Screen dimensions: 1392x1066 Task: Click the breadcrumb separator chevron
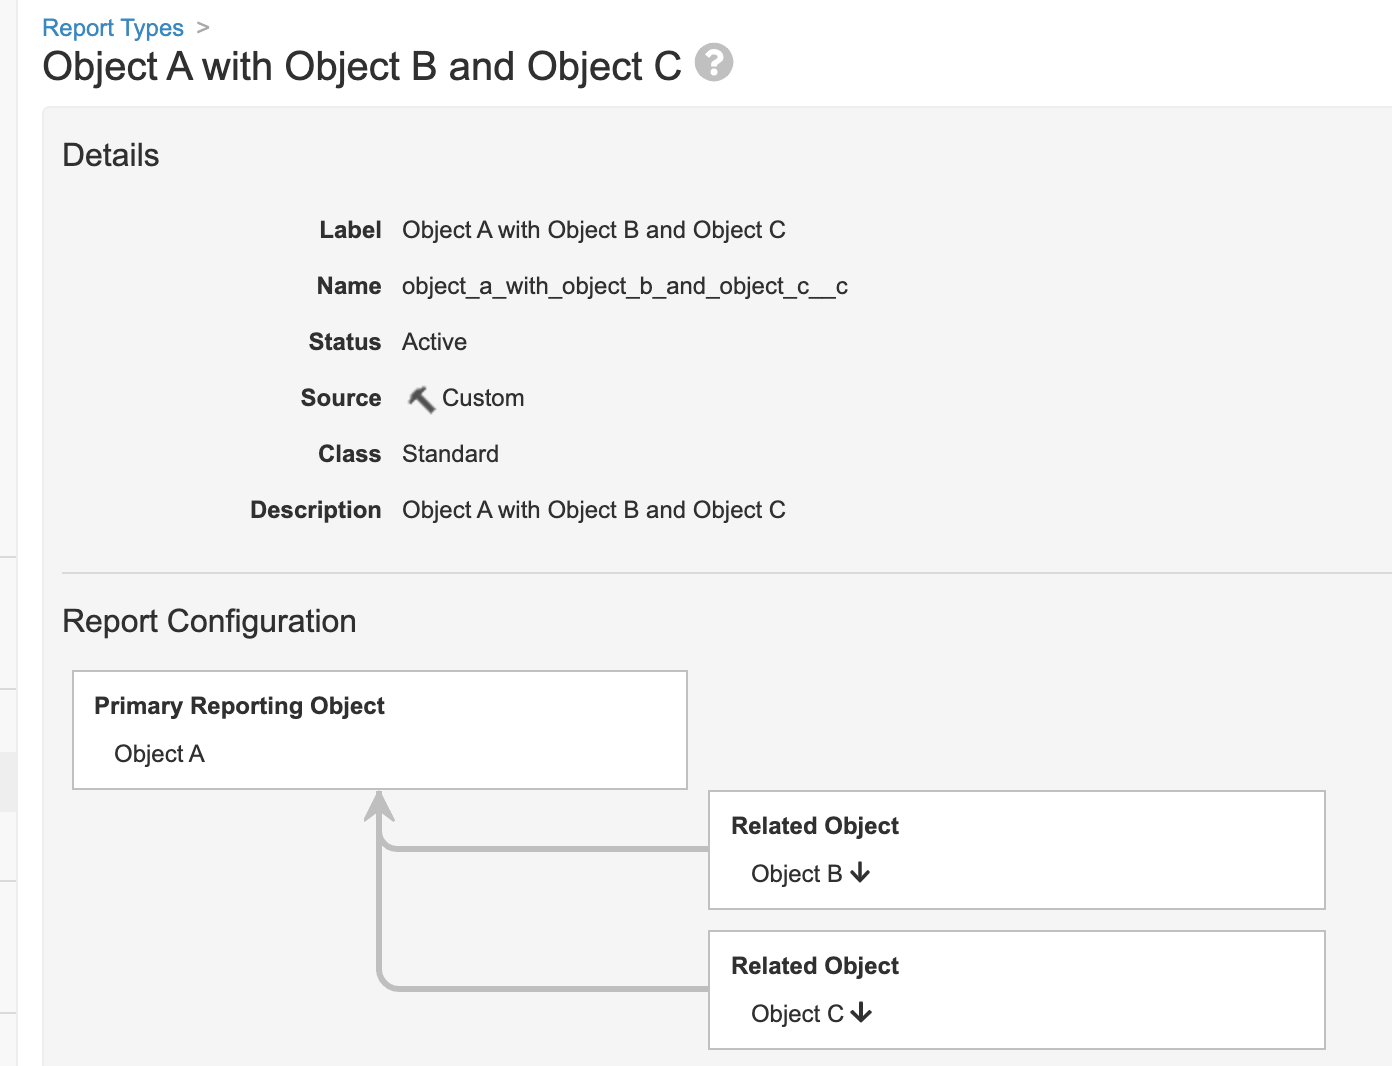pyautogui.click(x=203, y=28)
